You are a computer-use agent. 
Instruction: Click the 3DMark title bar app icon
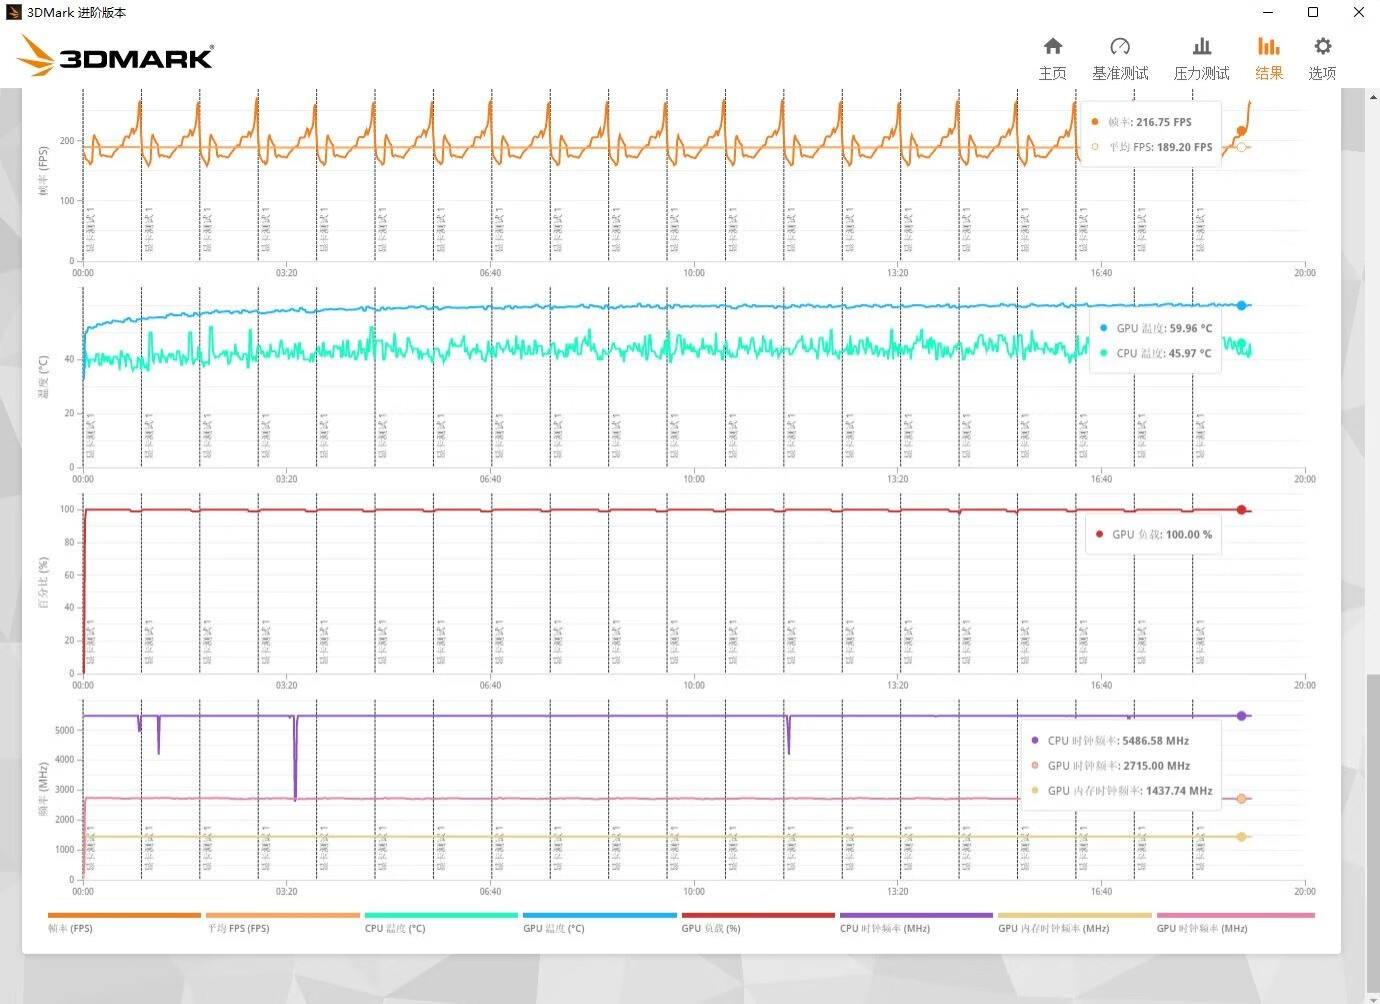13,12
